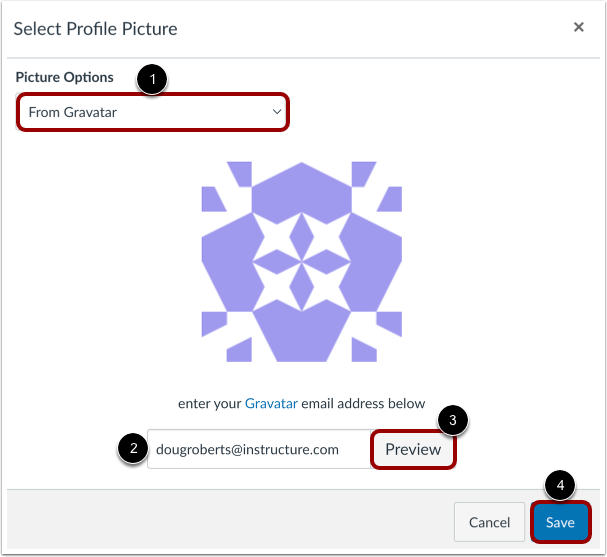Click the white star at identicon center
The image size is (607, 557).
pos(302,261)
